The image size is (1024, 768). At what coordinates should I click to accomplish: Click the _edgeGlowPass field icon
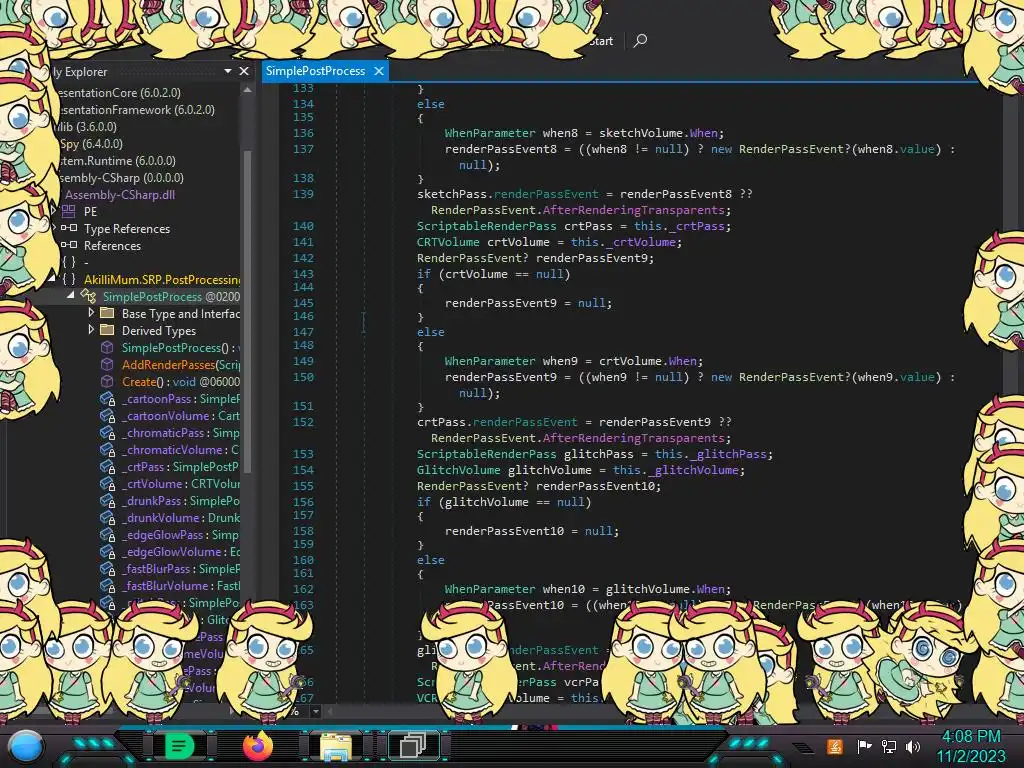point(108,534)
